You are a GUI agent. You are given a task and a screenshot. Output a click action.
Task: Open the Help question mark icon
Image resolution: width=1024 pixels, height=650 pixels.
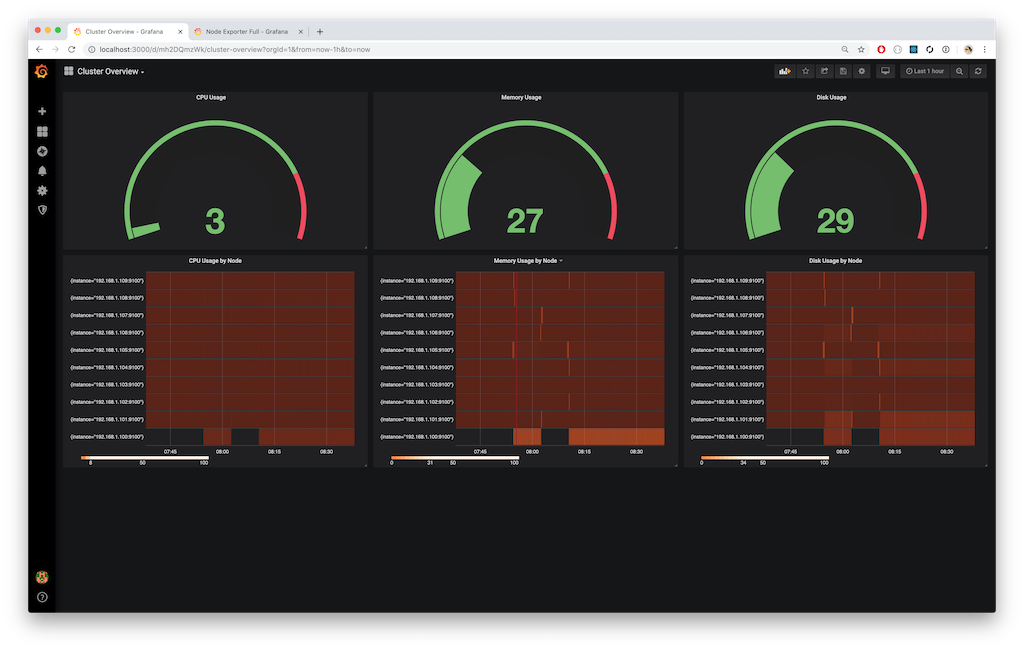(42, 597)
